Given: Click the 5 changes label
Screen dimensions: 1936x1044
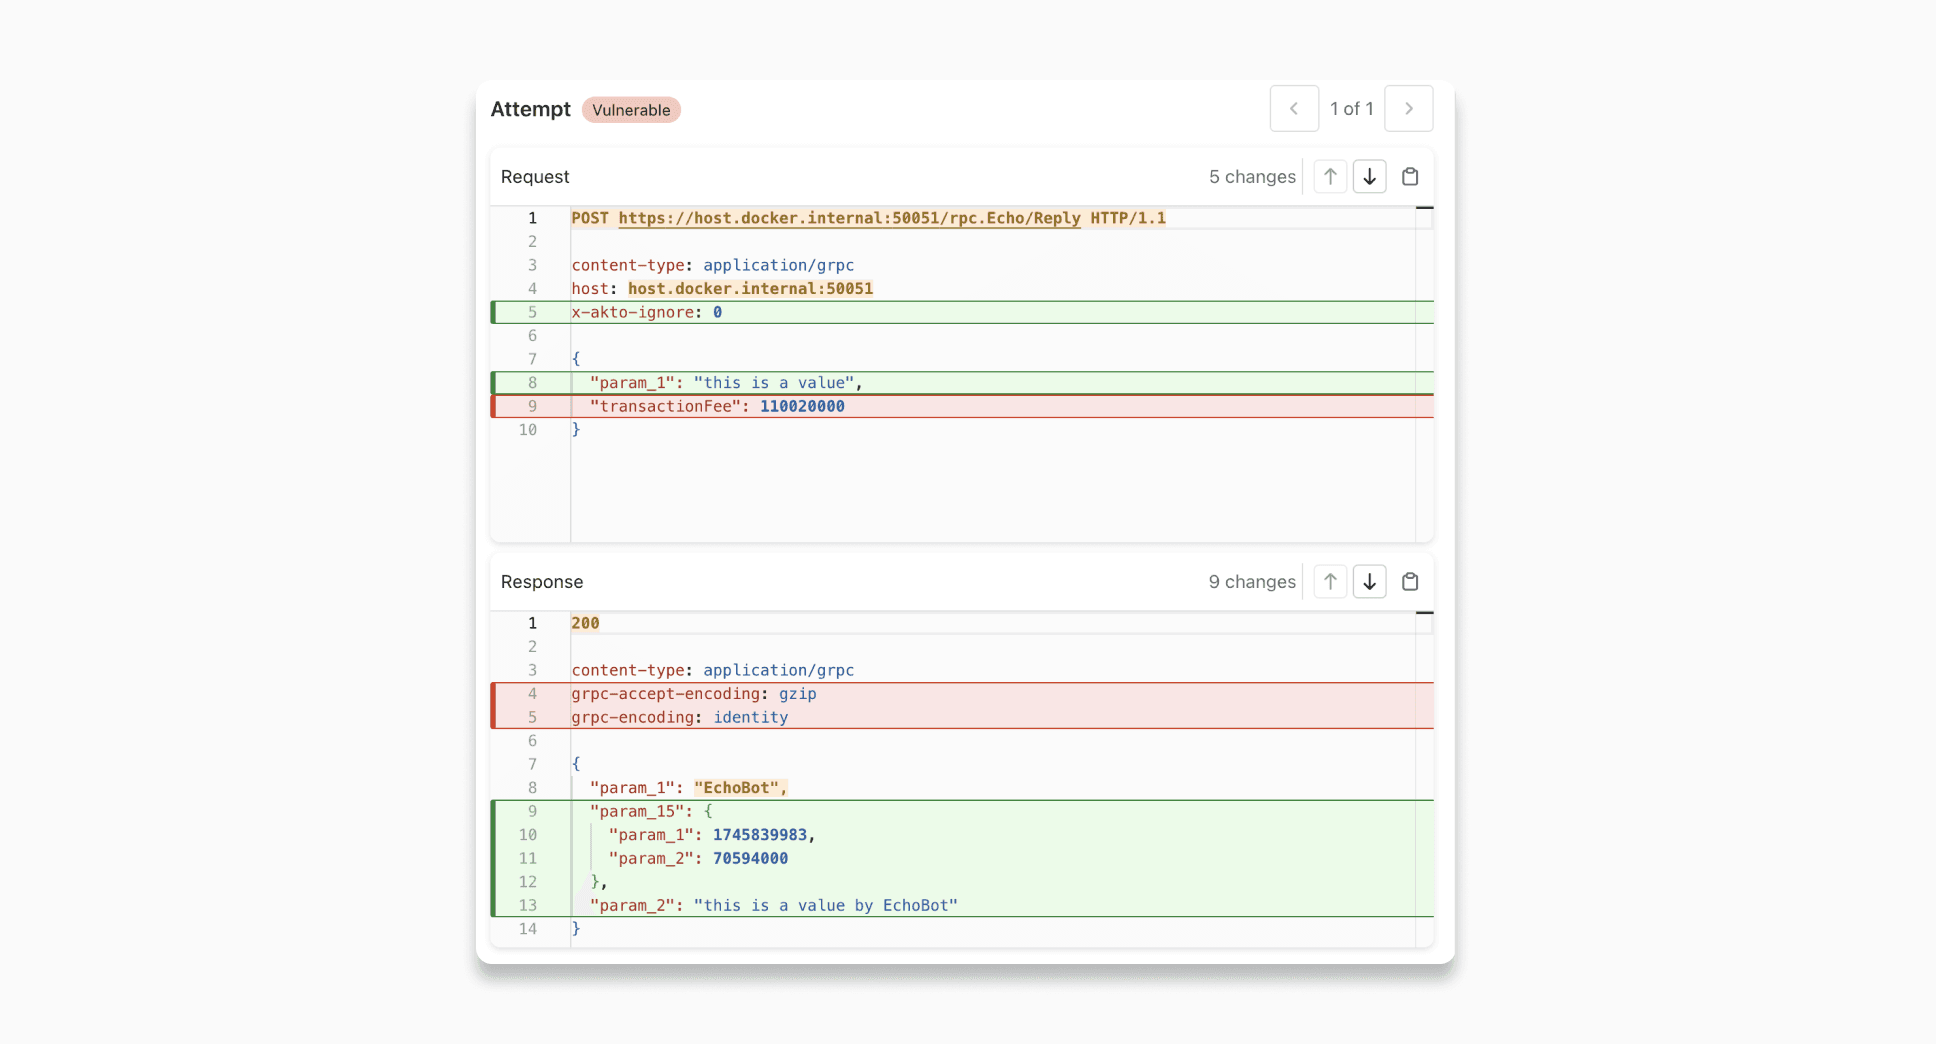Looking at the screenshot, I should [x=1251, y=176].
